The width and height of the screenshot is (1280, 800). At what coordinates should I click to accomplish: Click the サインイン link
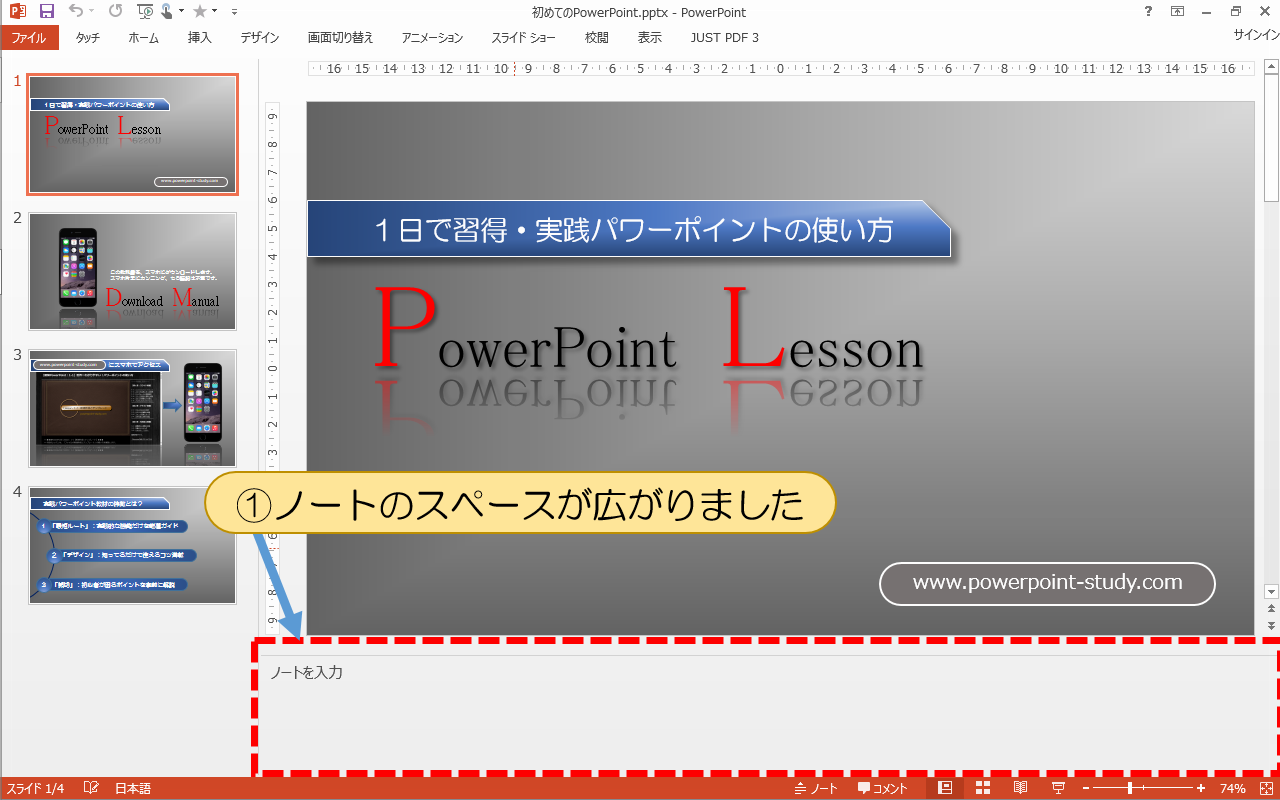pyautogui.click(x=1256, y=35)
